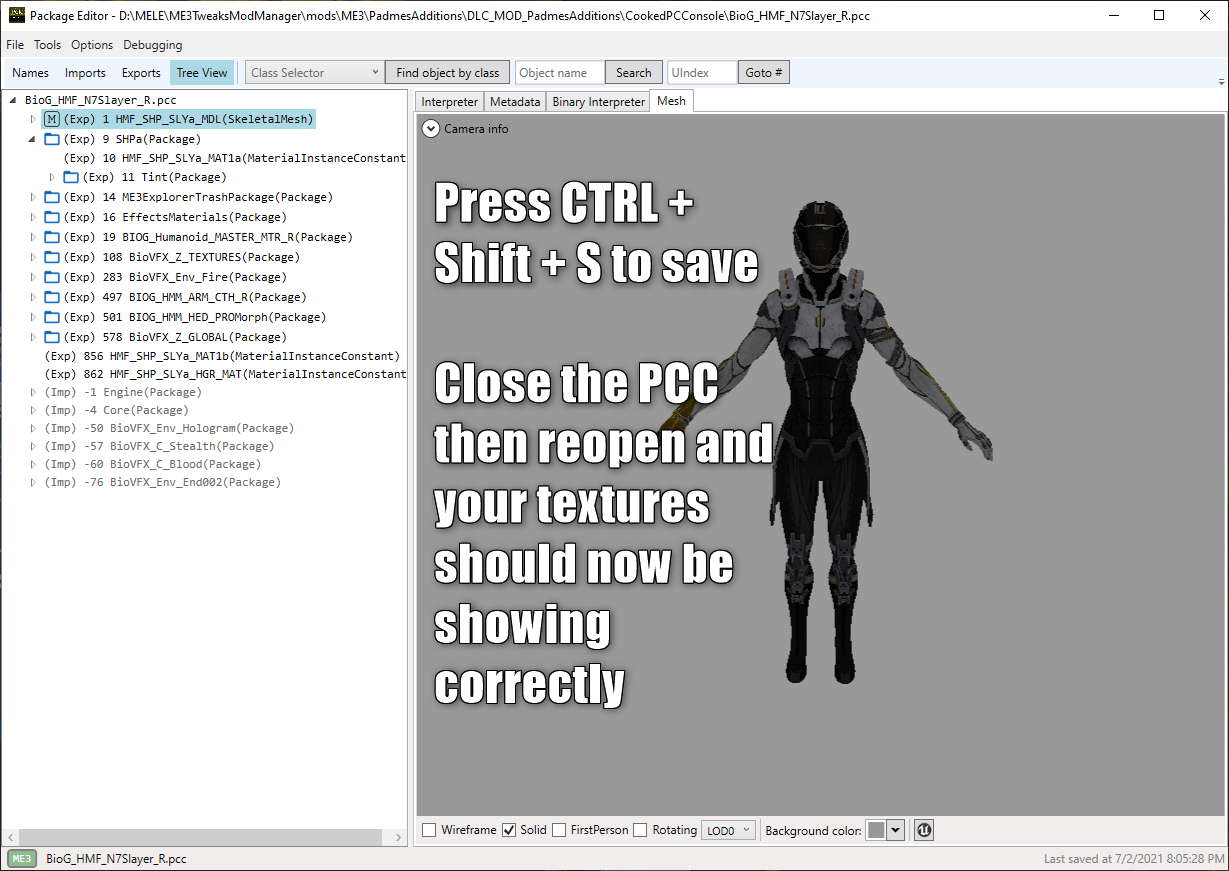
Task: Select HMF_SHP_SLYa_MAT1a material export
Action: coord(234,158)
